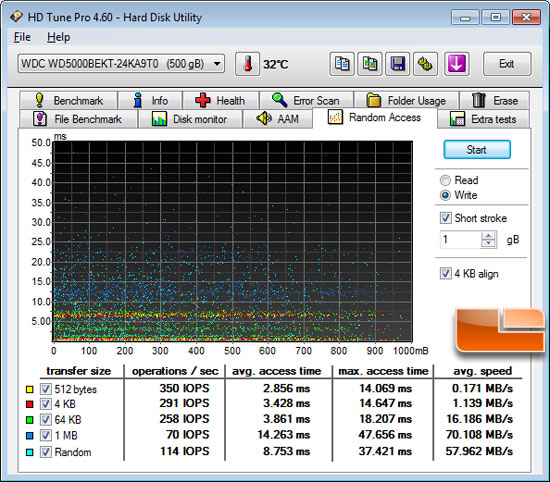Increase short stroke size with up arrow
550x482 pixels.
tap(489, 236)
